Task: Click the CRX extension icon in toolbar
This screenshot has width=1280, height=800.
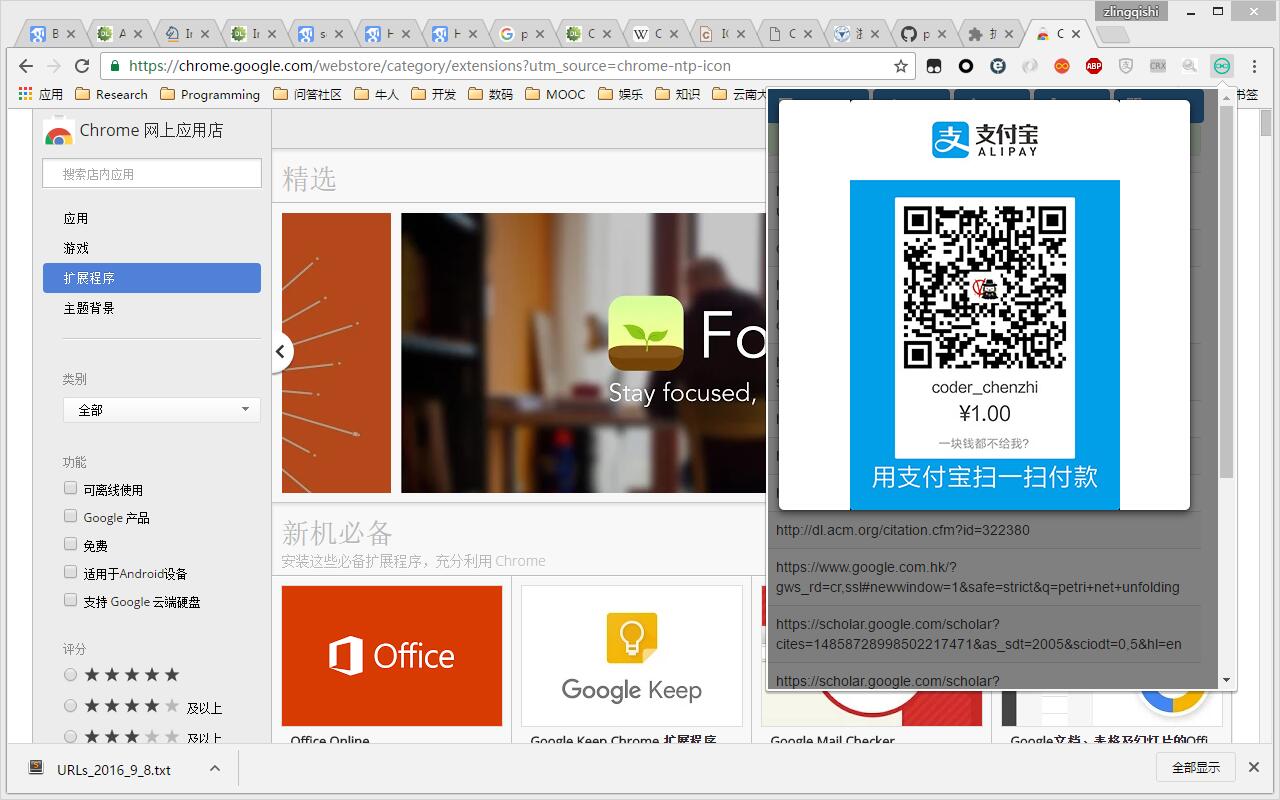Action: pos(1158,66)
